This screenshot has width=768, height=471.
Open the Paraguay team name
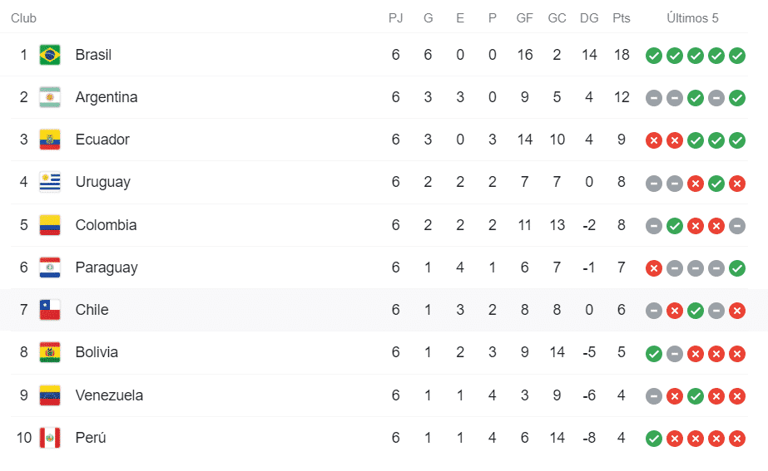coord(106,268)
